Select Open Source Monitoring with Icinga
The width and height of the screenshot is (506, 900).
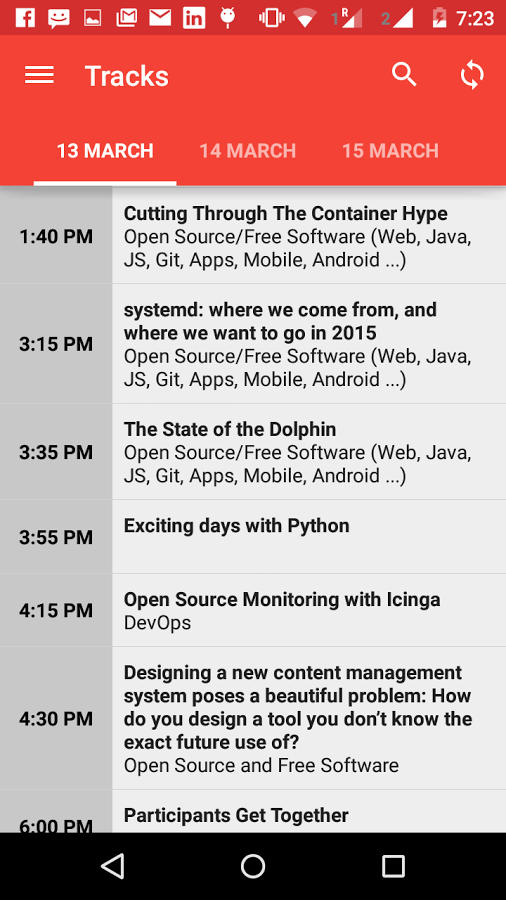(x=309, y=610)
